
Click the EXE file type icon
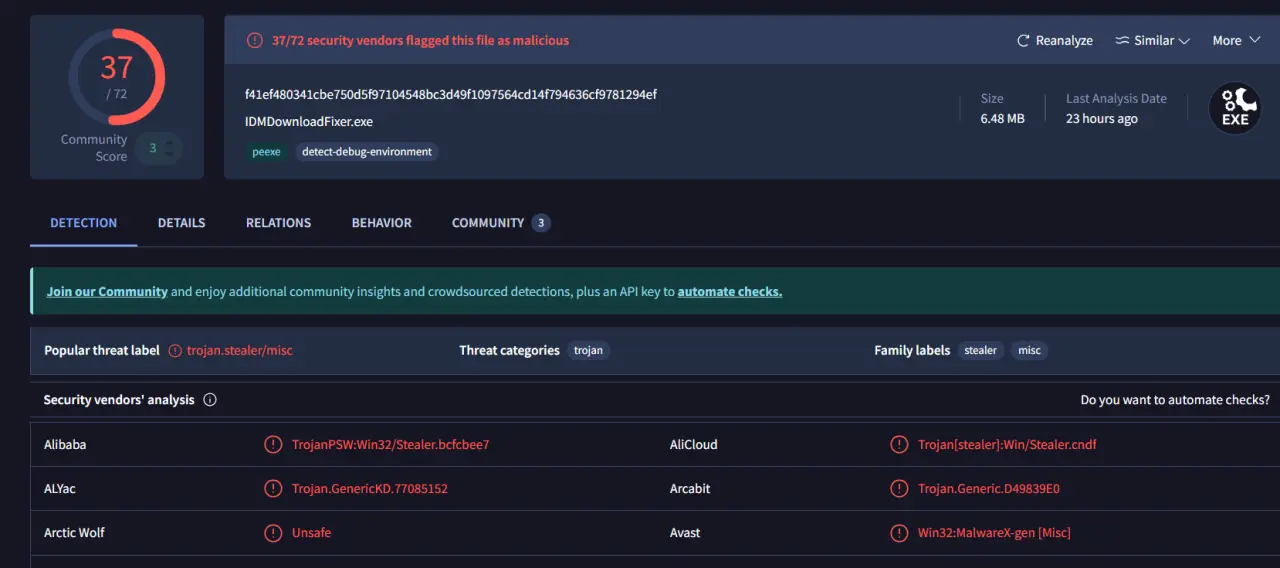coord(1235,108)
